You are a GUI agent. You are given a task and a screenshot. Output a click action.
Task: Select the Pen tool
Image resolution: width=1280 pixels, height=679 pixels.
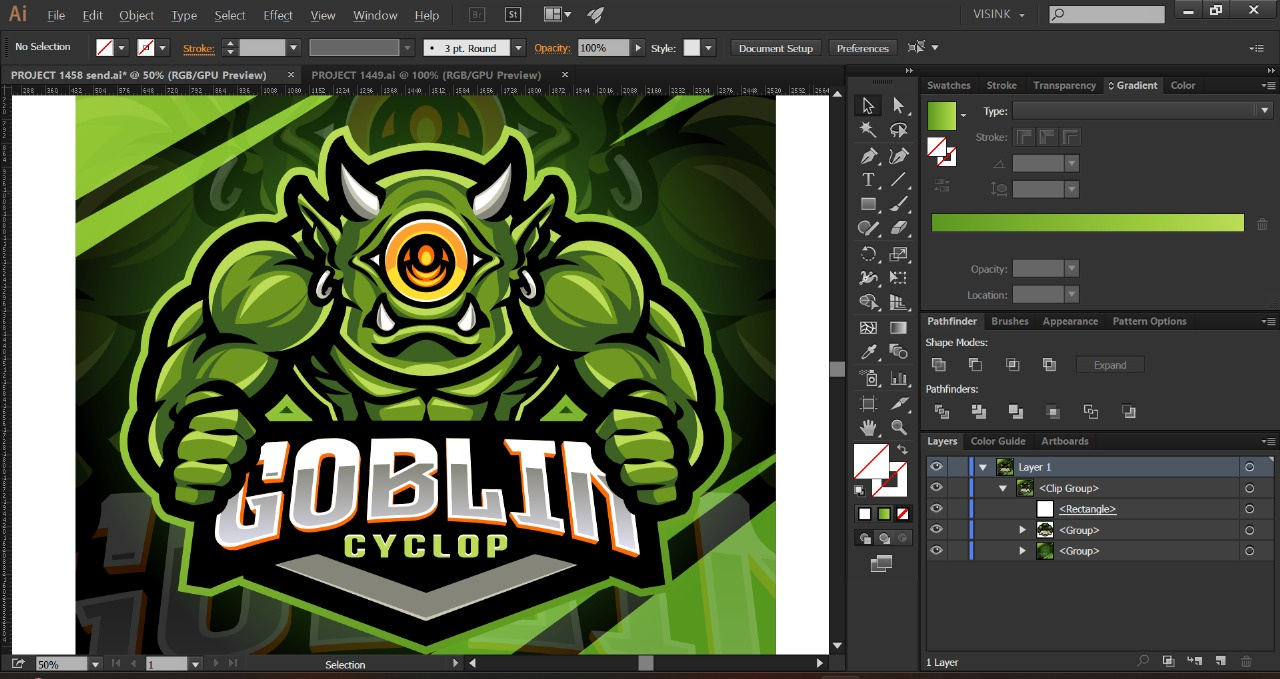coord(868,156)
